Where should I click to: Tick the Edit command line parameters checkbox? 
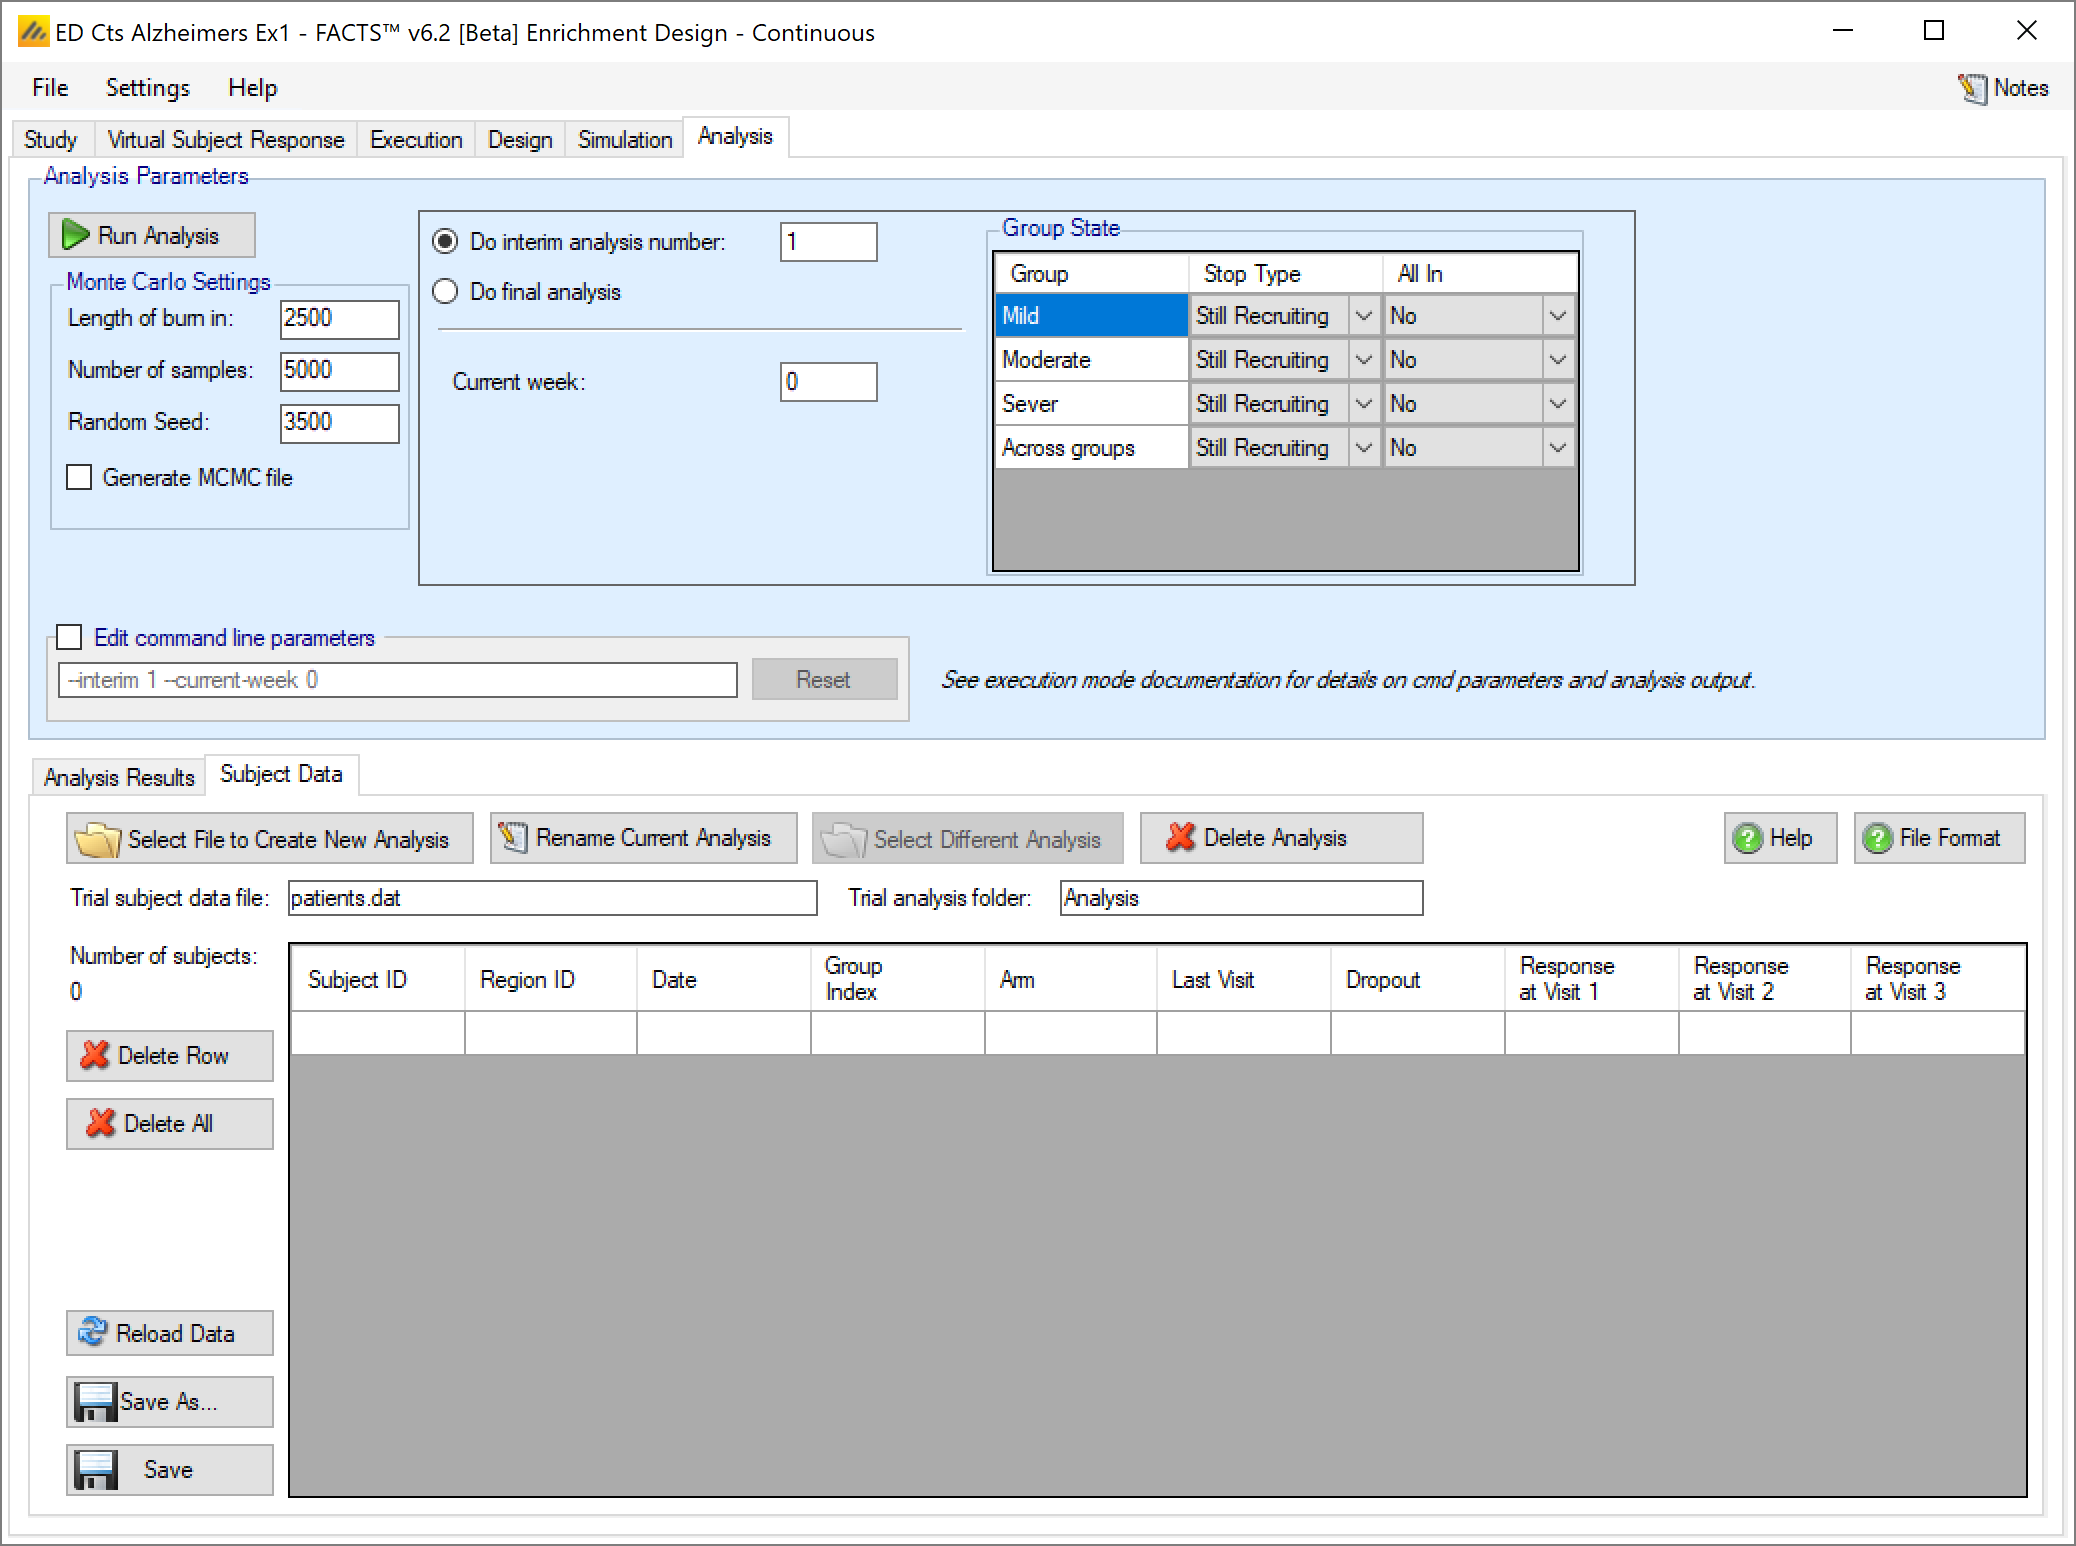point(69,637)
